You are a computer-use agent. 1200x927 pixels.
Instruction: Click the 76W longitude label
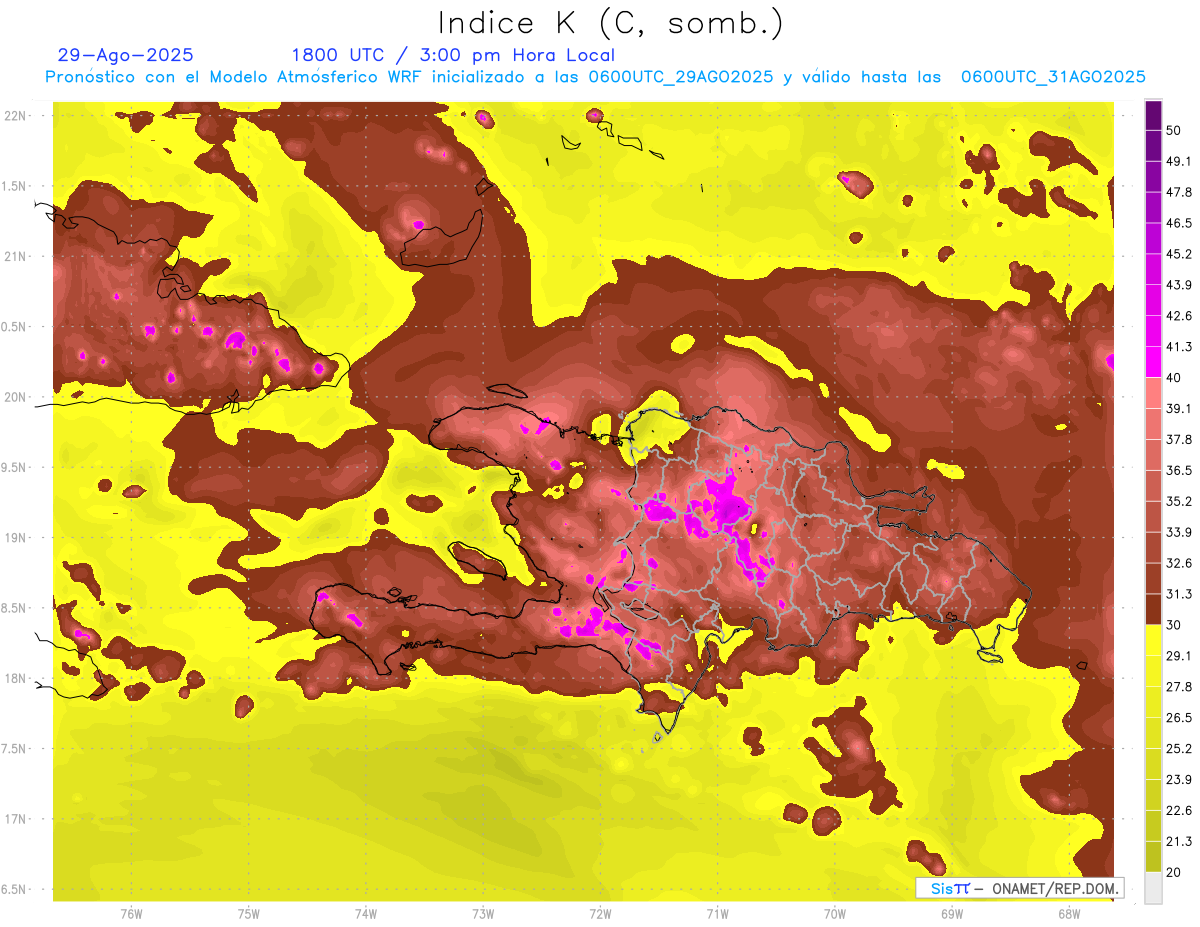(x=131, y=914)
